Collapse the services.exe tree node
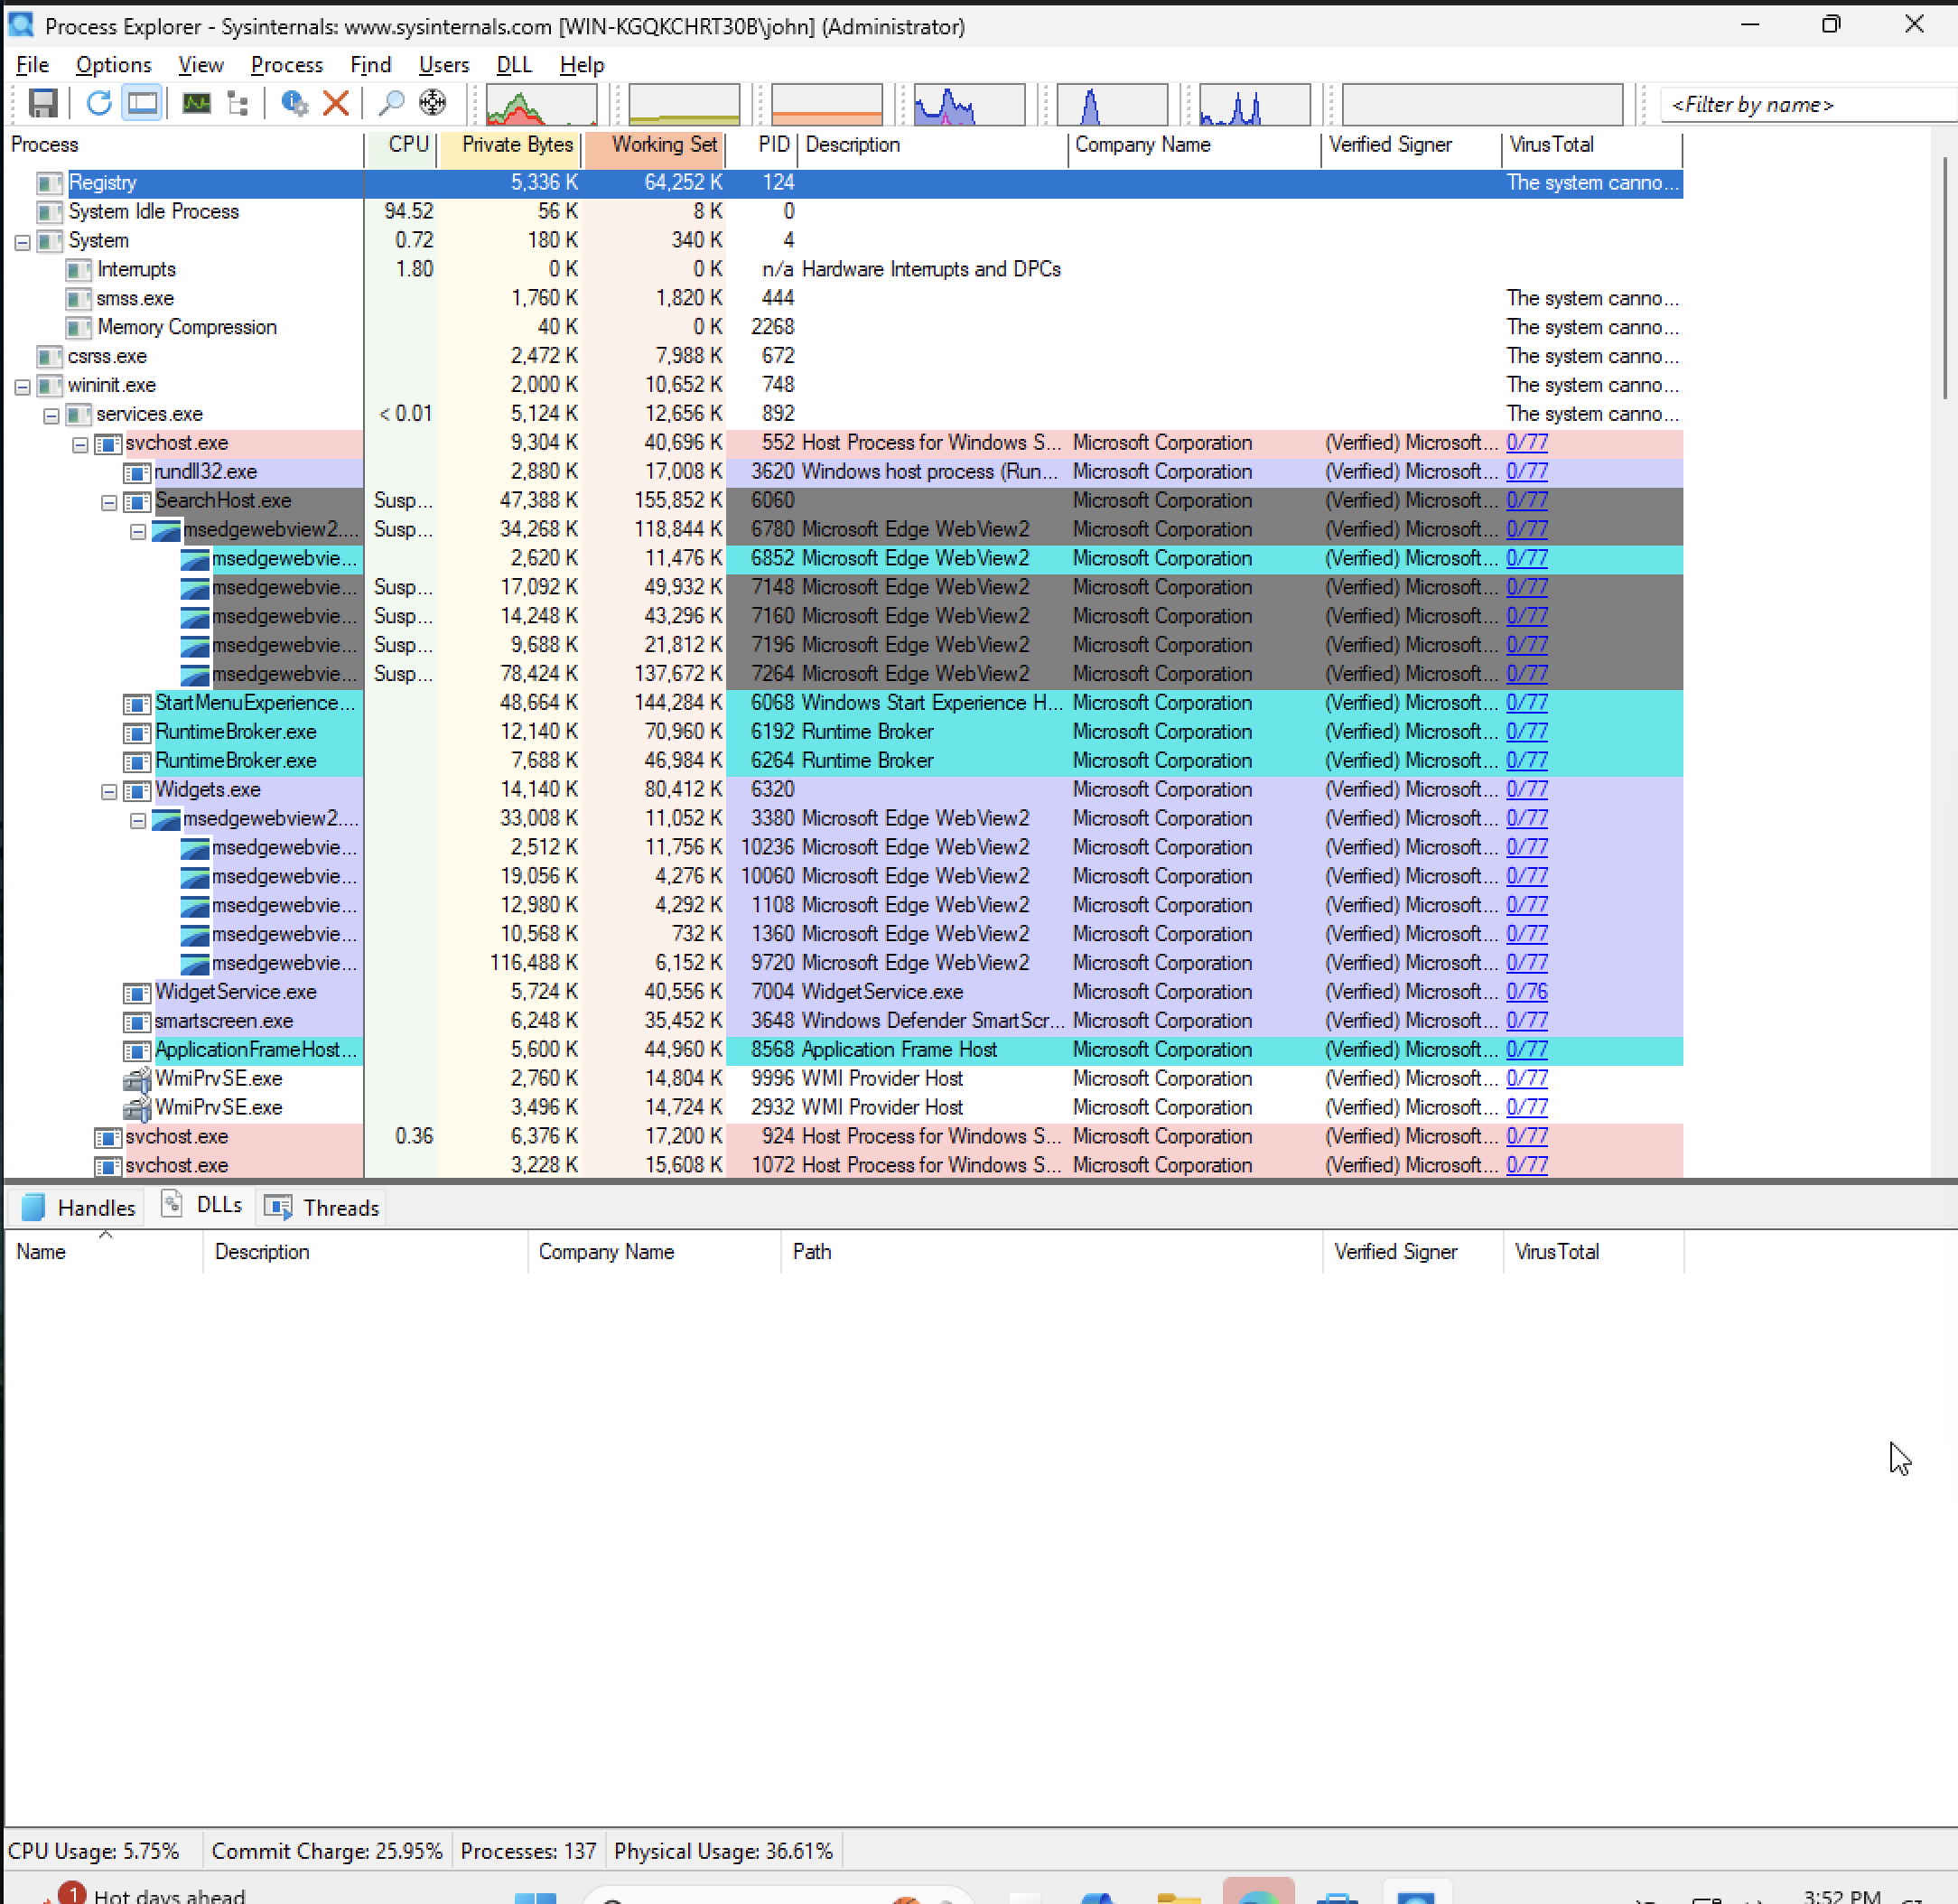The height and width of the screenshot is (1904, 1958). click(x=51, y=416)
